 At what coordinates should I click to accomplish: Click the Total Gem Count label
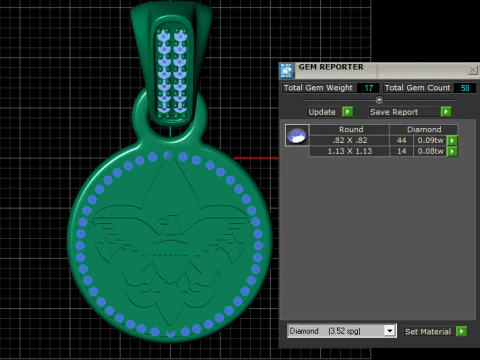[x=417, y=88]
